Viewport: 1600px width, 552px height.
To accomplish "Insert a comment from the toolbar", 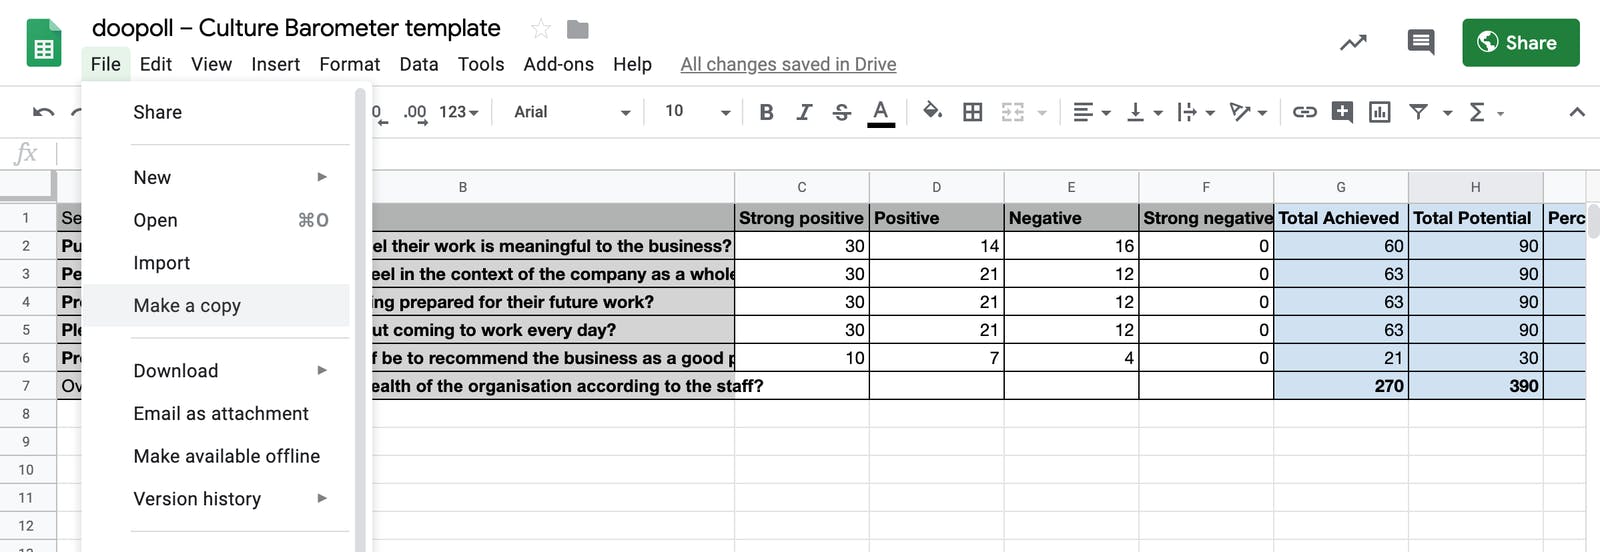I will (x=1342, y=112).
